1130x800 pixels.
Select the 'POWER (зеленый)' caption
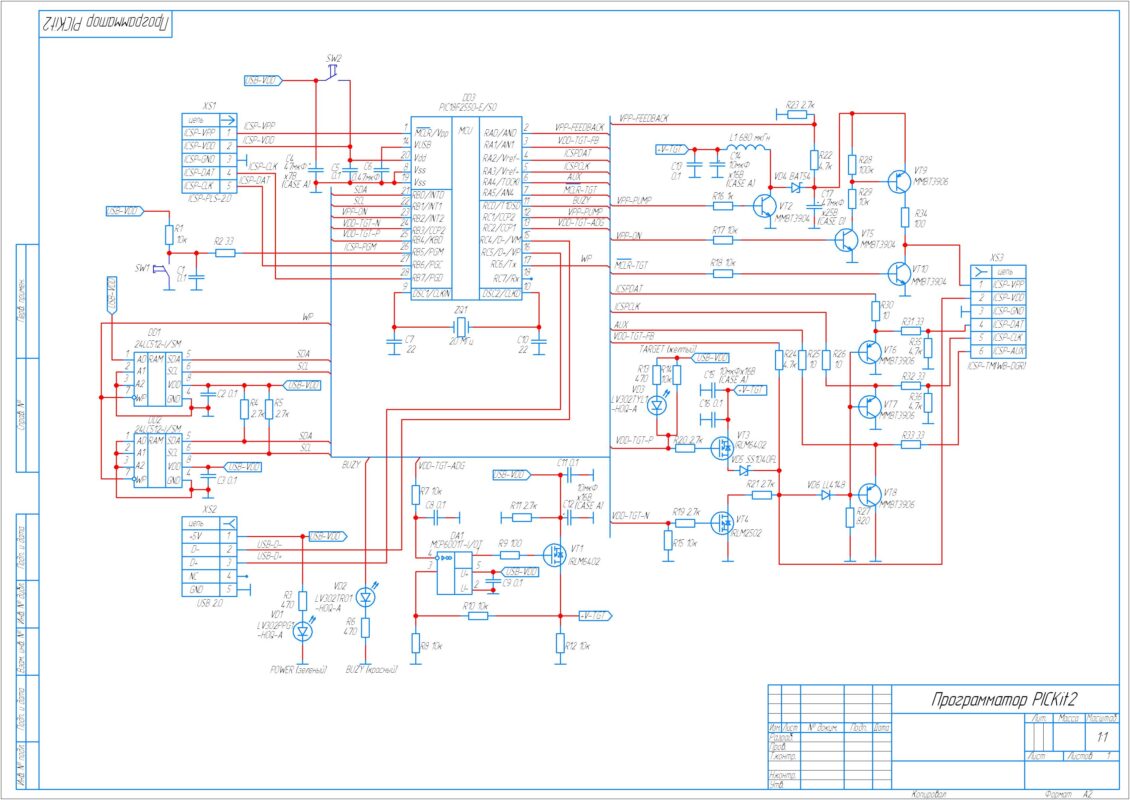pyautogui.click(x=298, y=670)
